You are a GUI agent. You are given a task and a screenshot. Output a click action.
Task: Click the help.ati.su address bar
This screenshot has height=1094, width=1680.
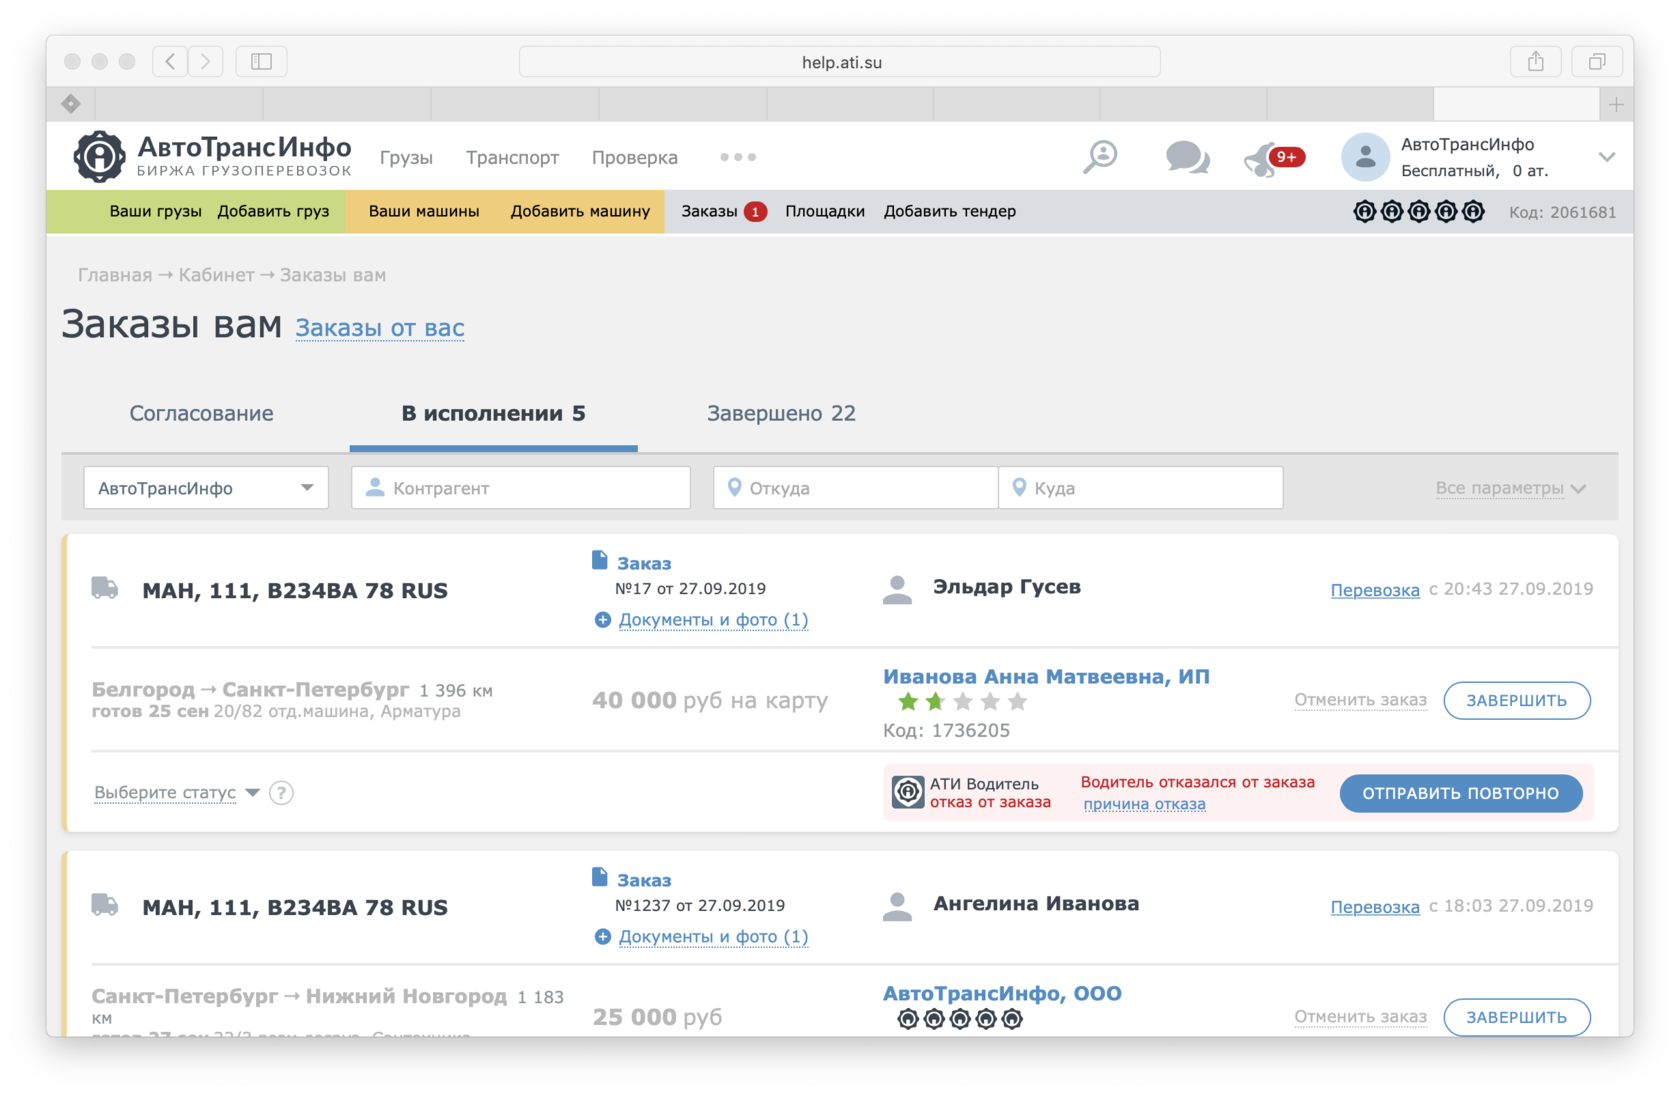pos(840,62)
